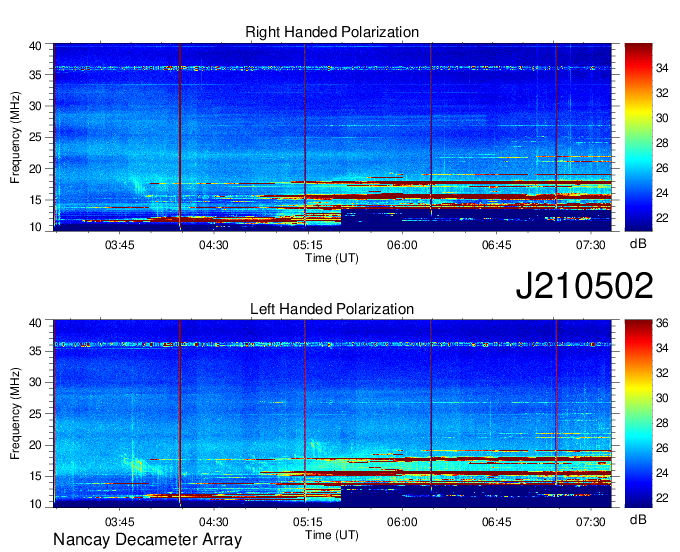Click the 25 MHz tick on Right Handed plot
Screen dimensions: 680x552
click(x=35, y=137)
